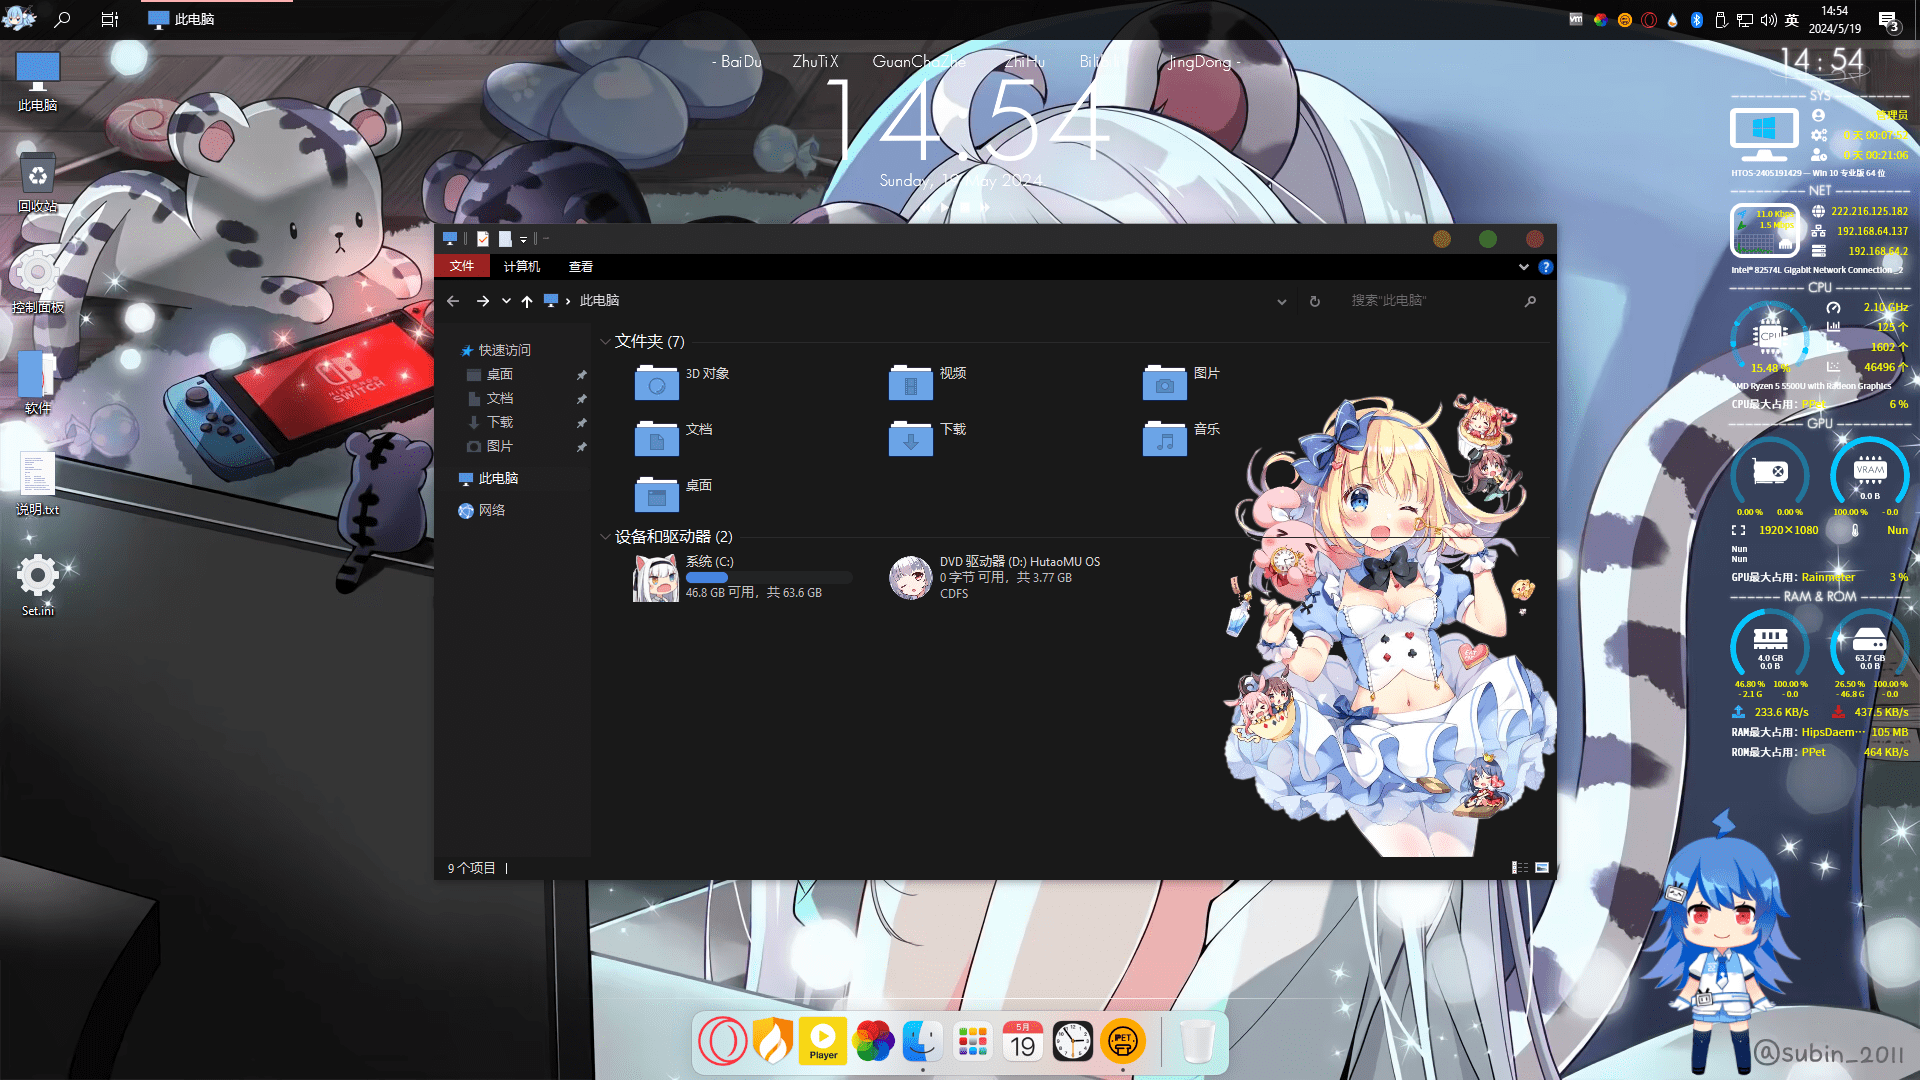Open the Rainmeter water-drop tray icon
Screen dimensions: 1920x1080
tap(1672, 20)
